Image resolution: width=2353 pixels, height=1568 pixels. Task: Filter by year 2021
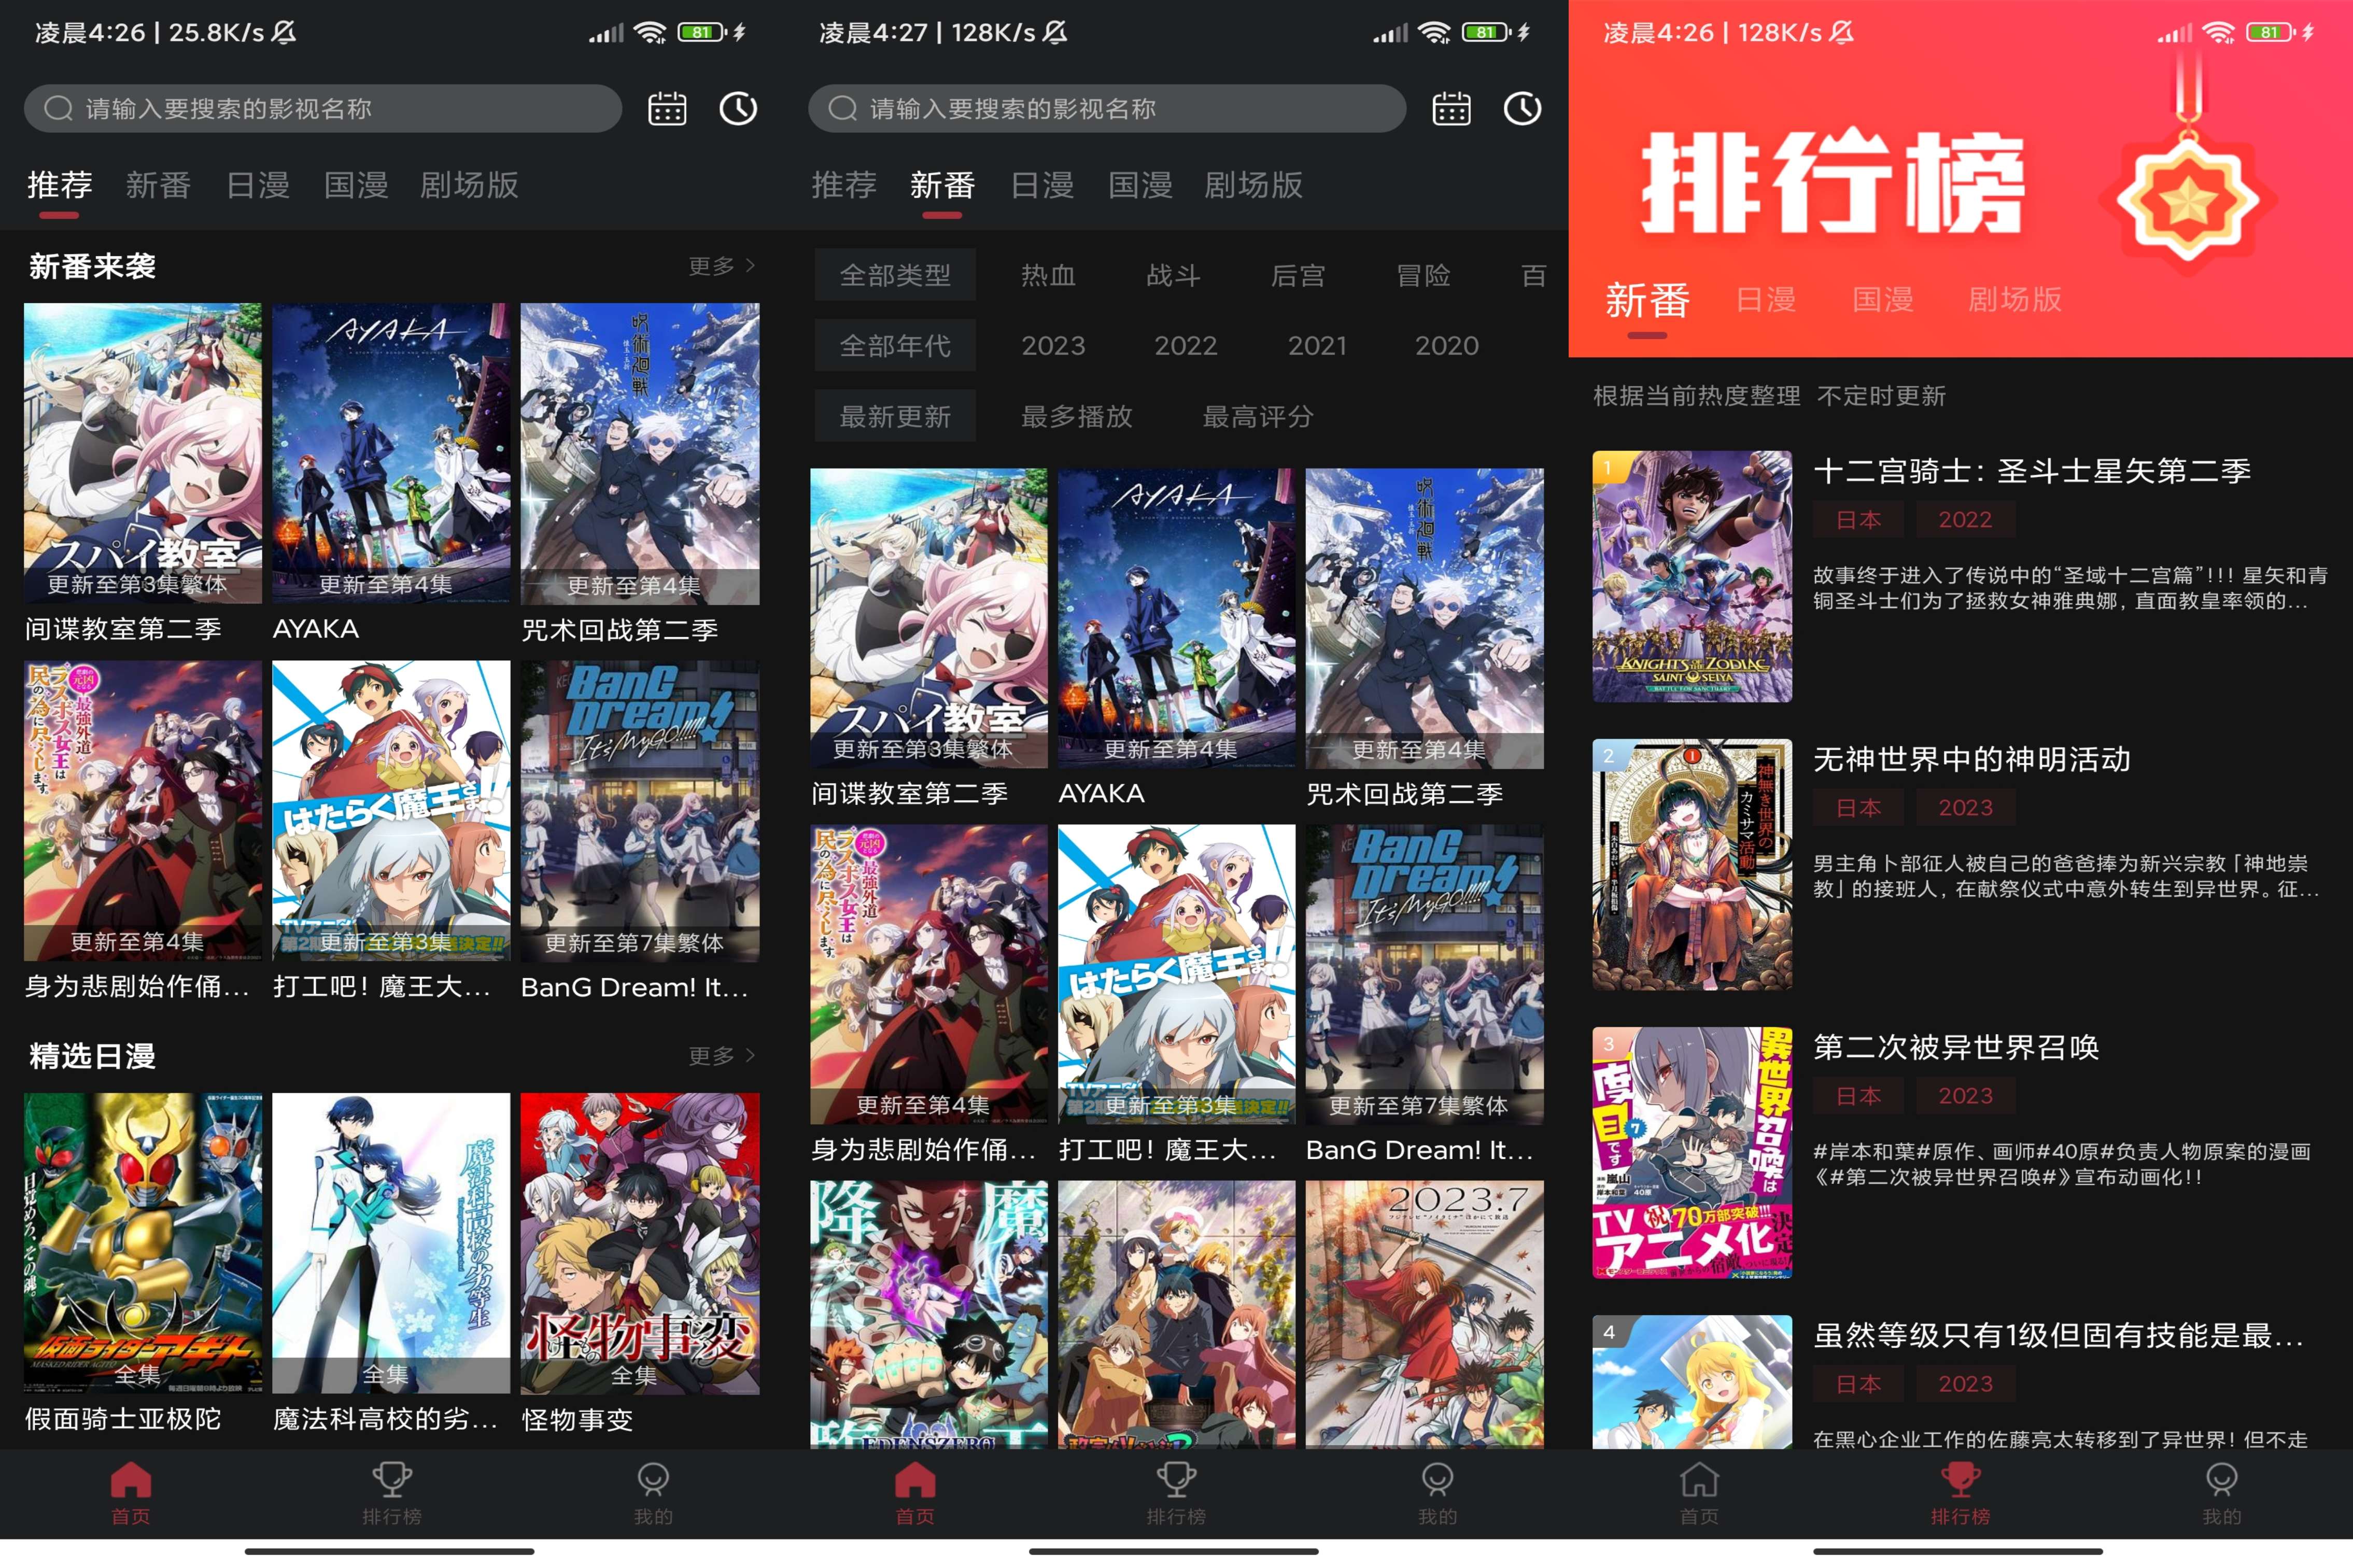click(x=1317, y=345)
